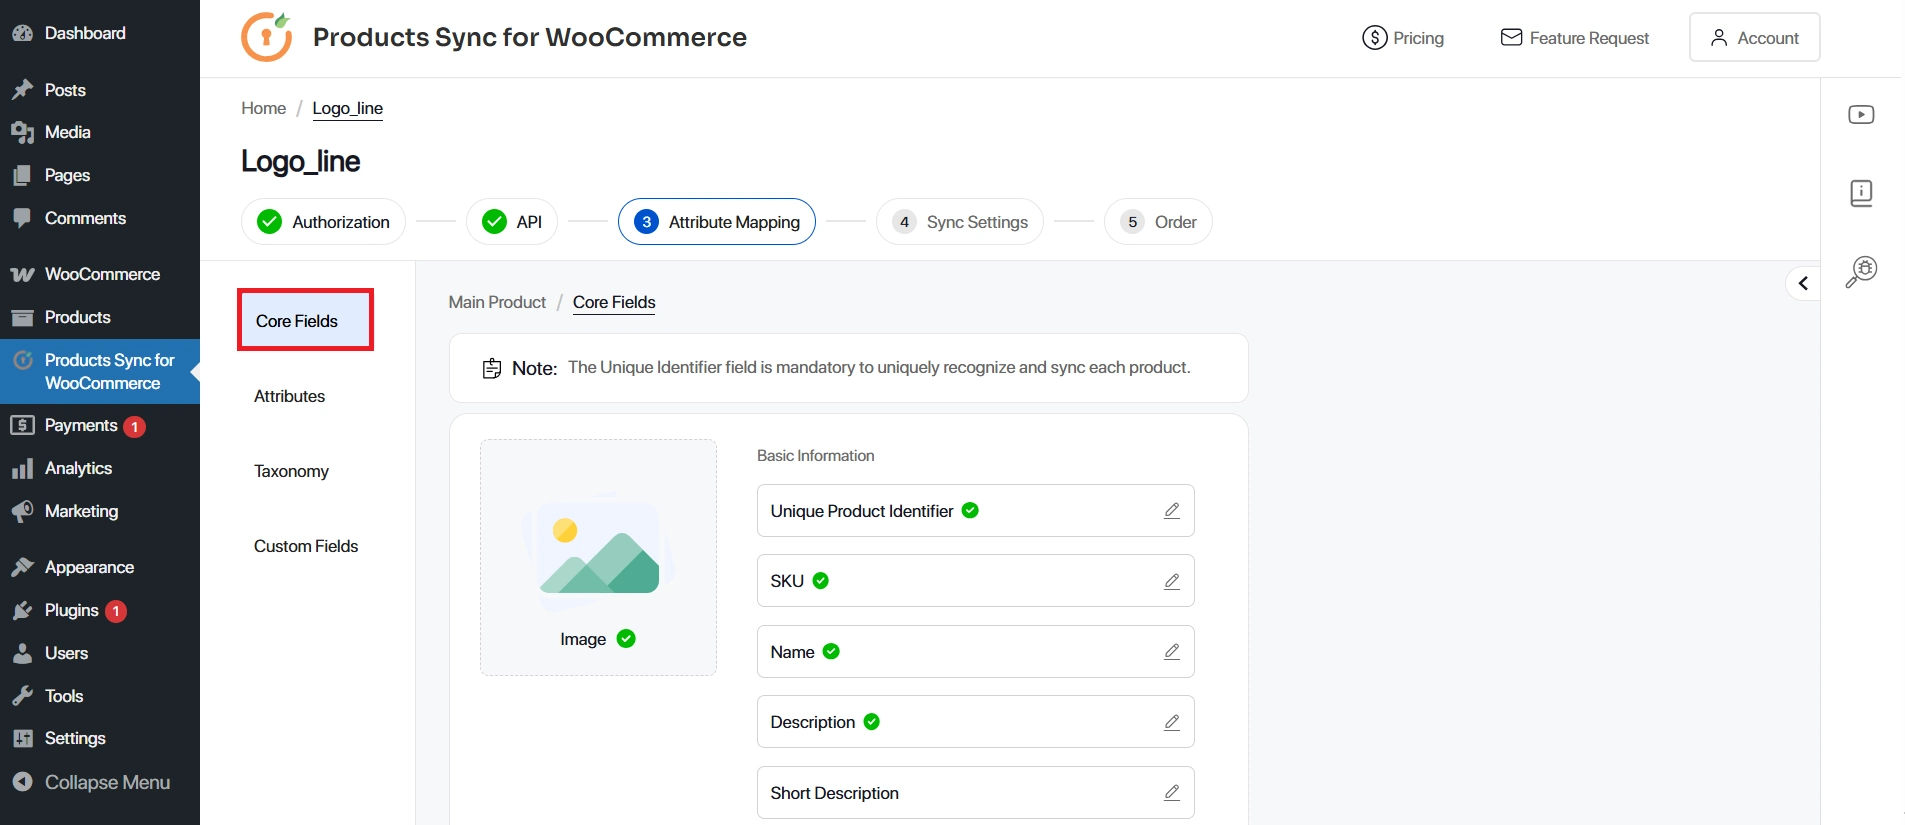Edit the Short Description pencil icon
The image size is (1905, 825).
1172,793
